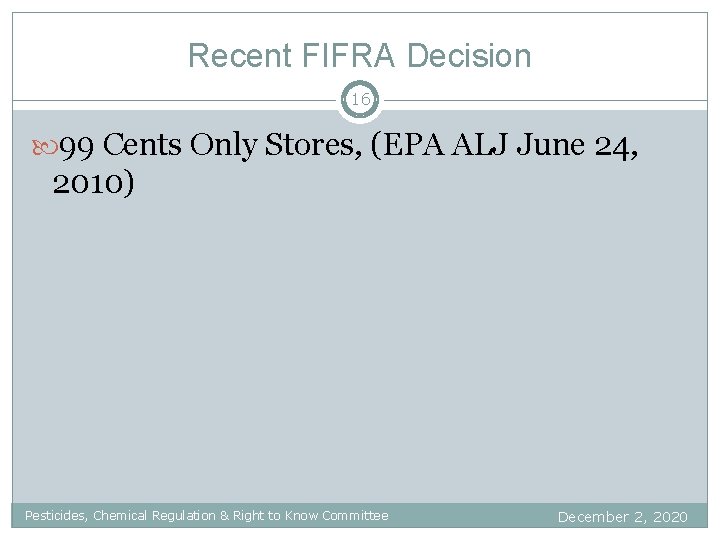Click the word 'Decision' in the title

coord(469,56)
